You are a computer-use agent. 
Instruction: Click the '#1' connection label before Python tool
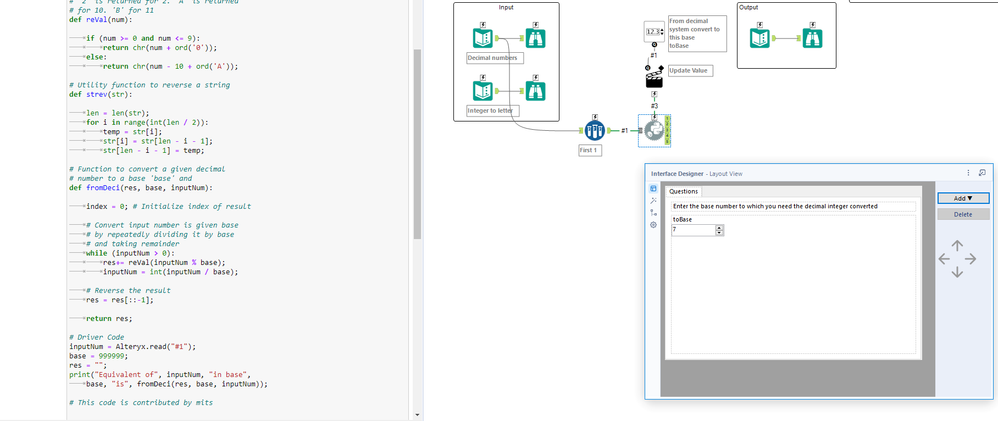coord(624,131)
